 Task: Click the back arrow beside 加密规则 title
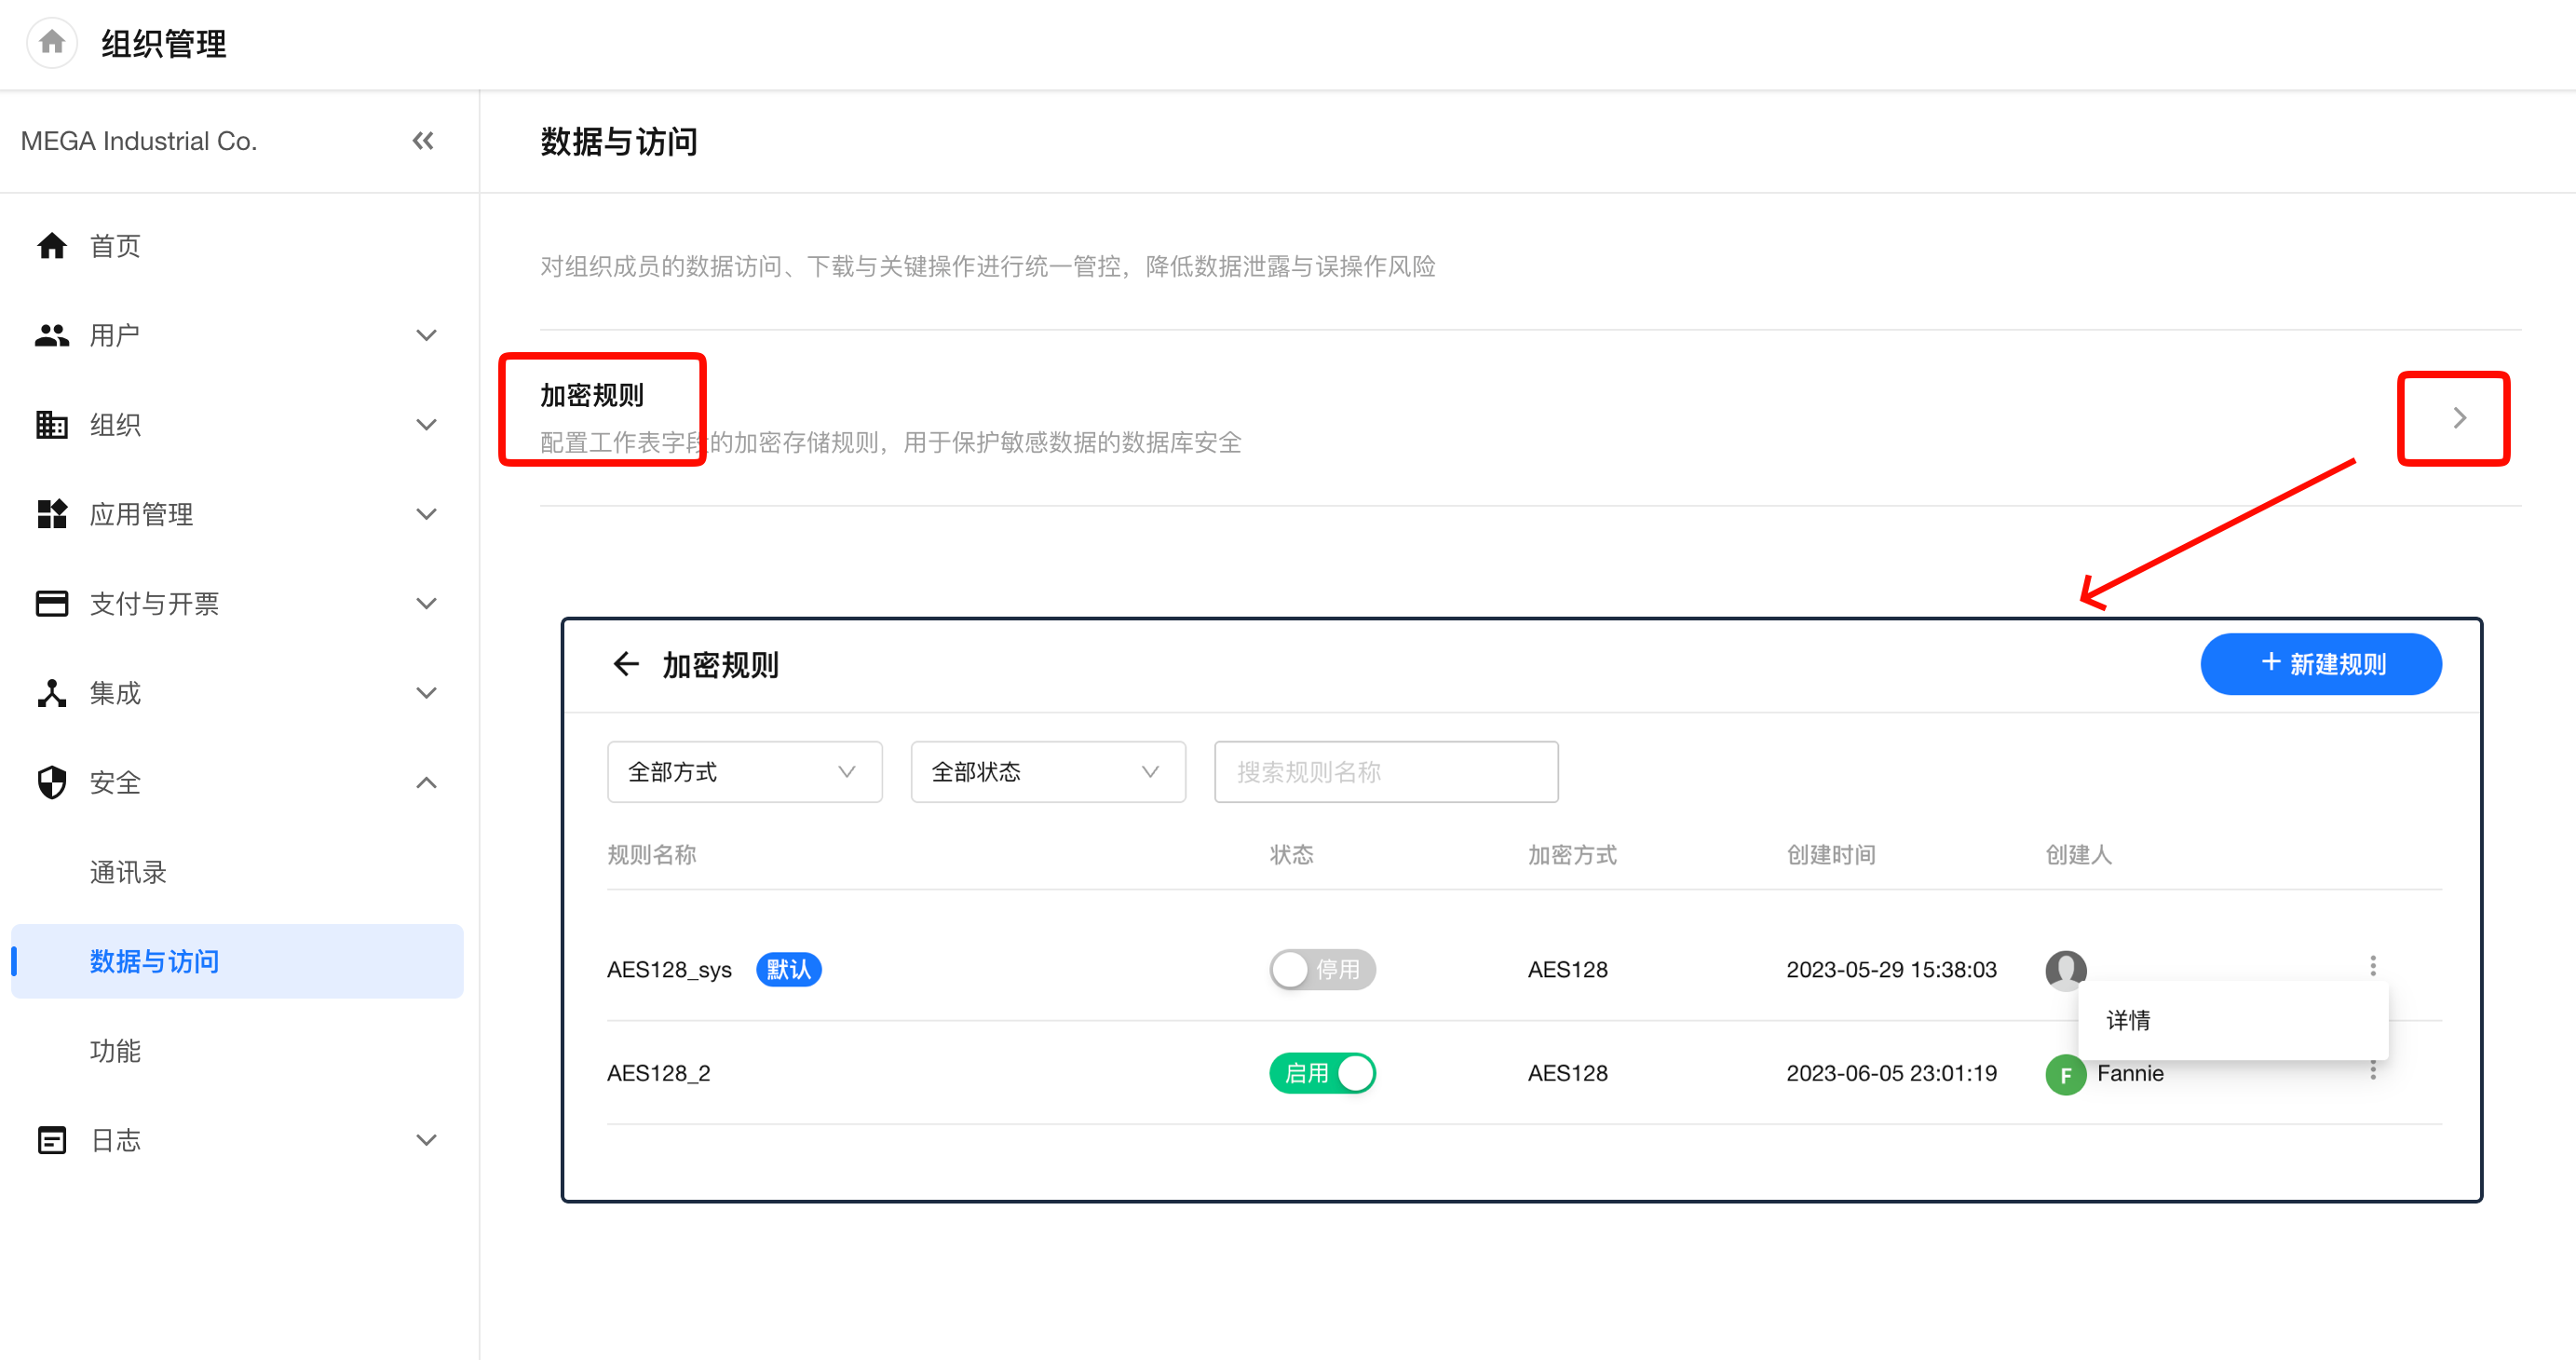click(626, 664)
